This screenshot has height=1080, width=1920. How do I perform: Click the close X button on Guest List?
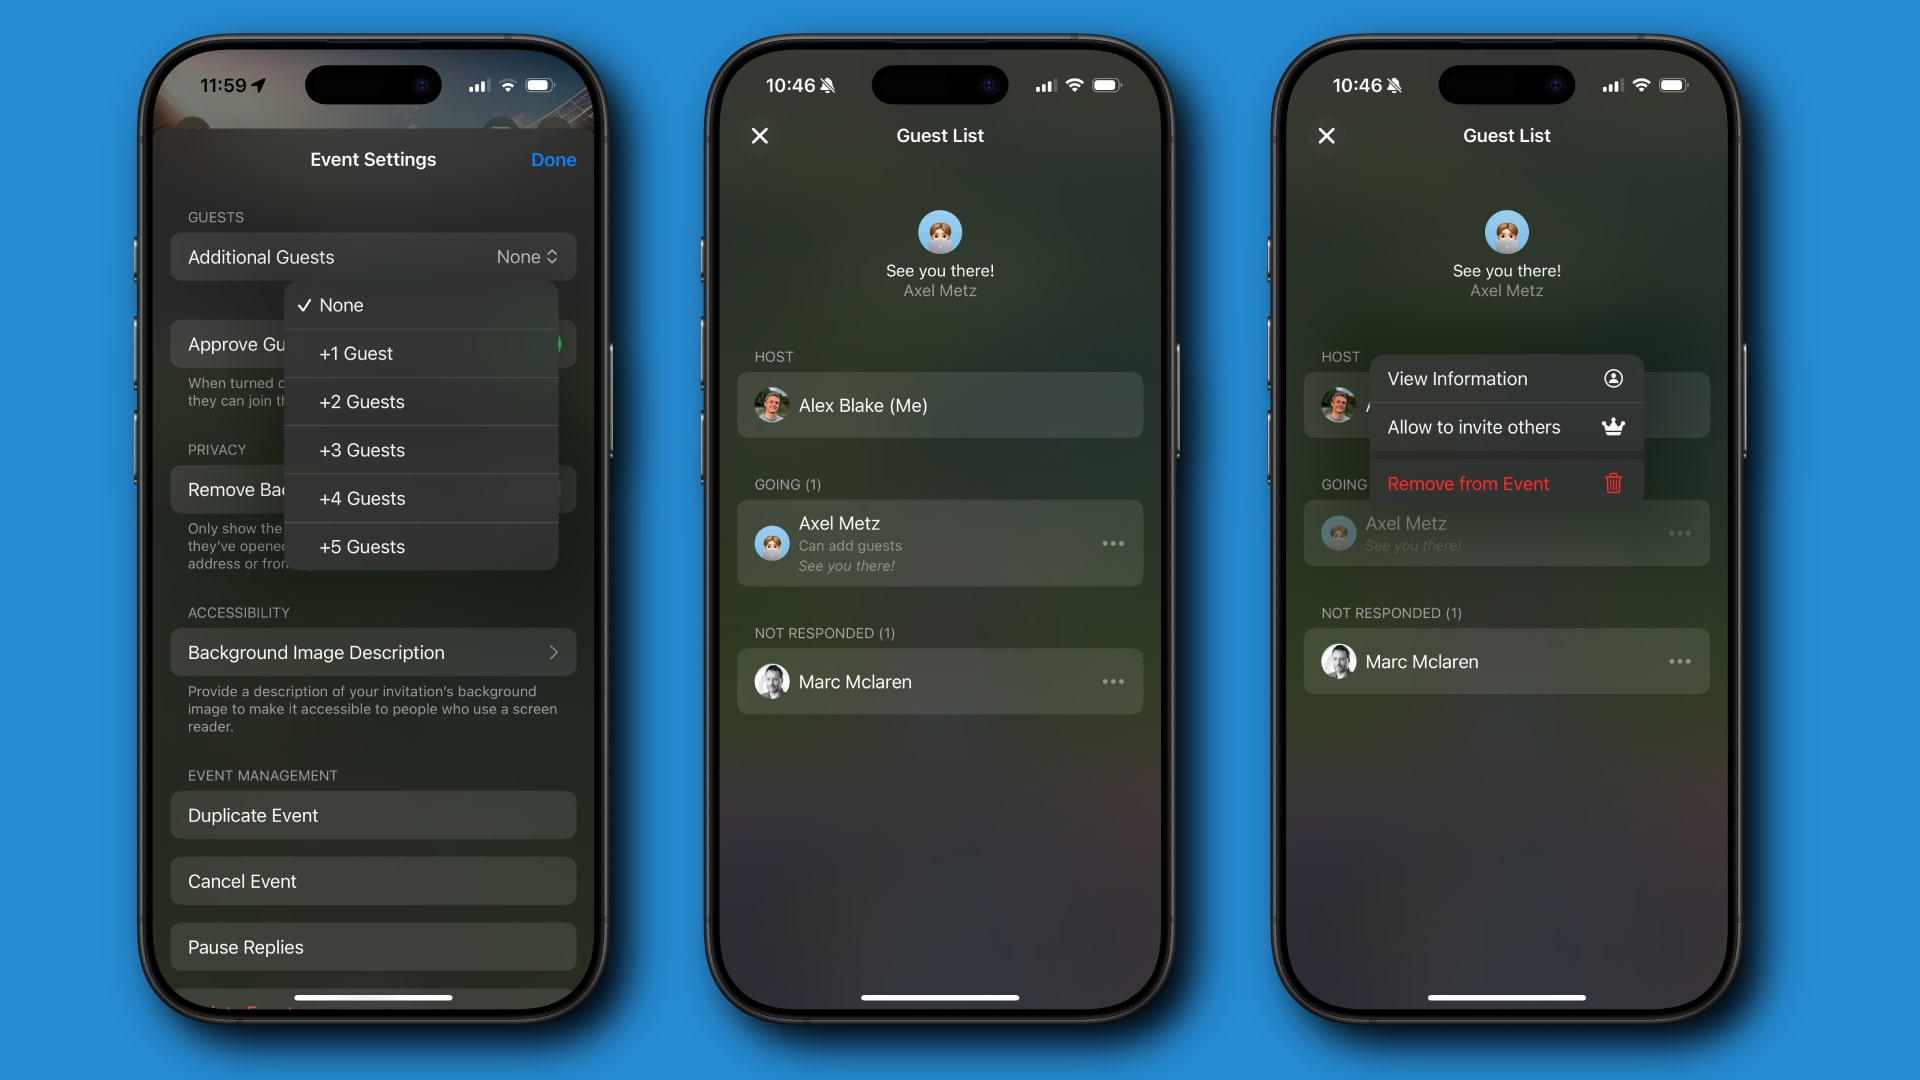click(x=760, y=136)
